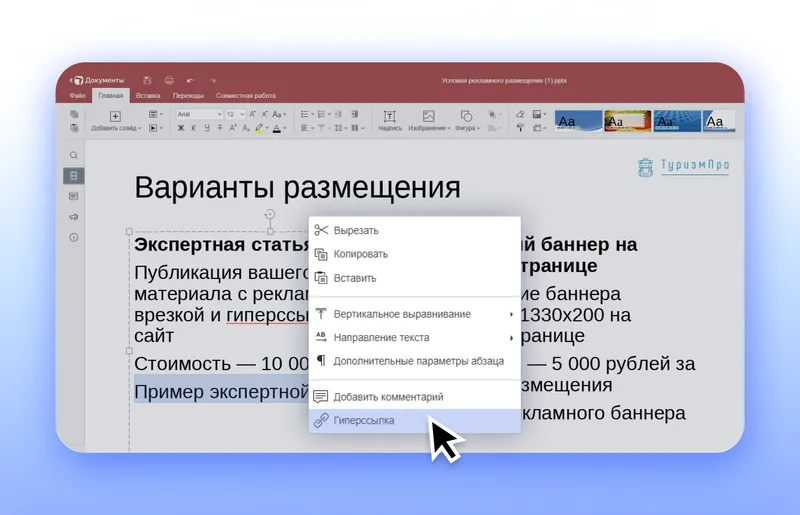Toggle underline Ч formatting
The image size is (800, 515).
[207, 128]
